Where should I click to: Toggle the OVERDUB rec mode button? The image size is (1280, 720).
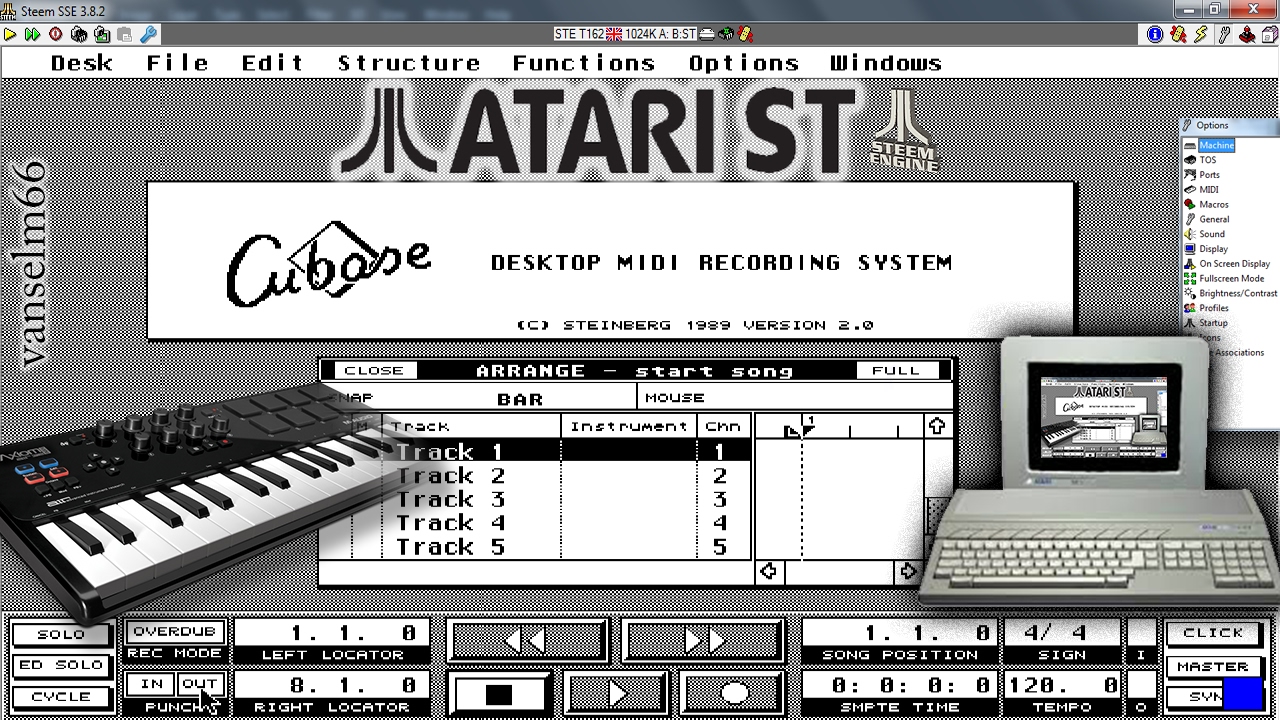pyautogui.click(x=174, y=632)
